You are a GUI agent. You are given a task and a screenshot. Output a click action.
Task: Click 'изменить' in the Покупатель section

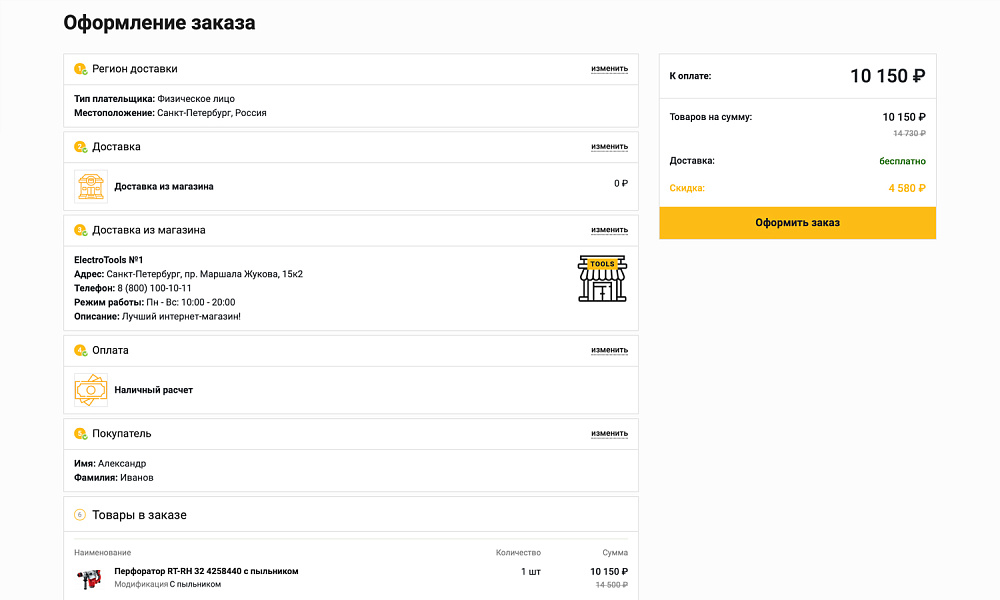[x=609, y=434]
